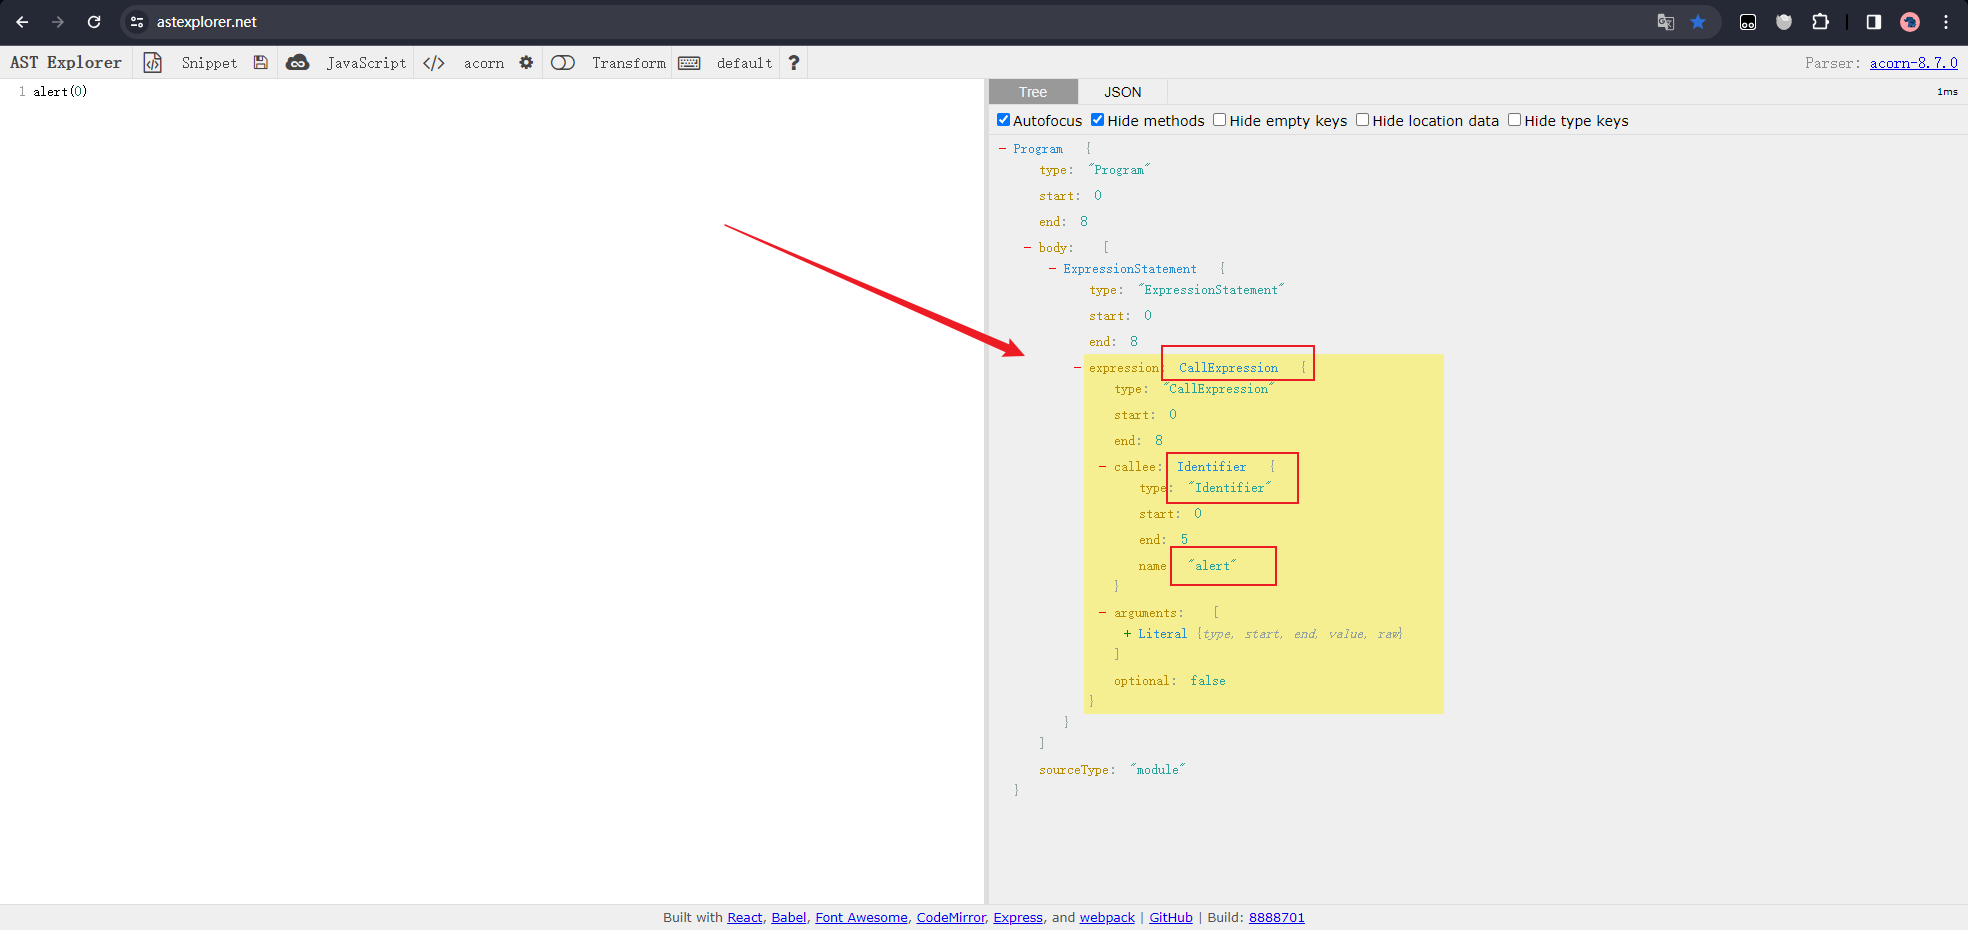Open the GitHub footer link
1968x930 pixels.
click(x=1171, y=918)
